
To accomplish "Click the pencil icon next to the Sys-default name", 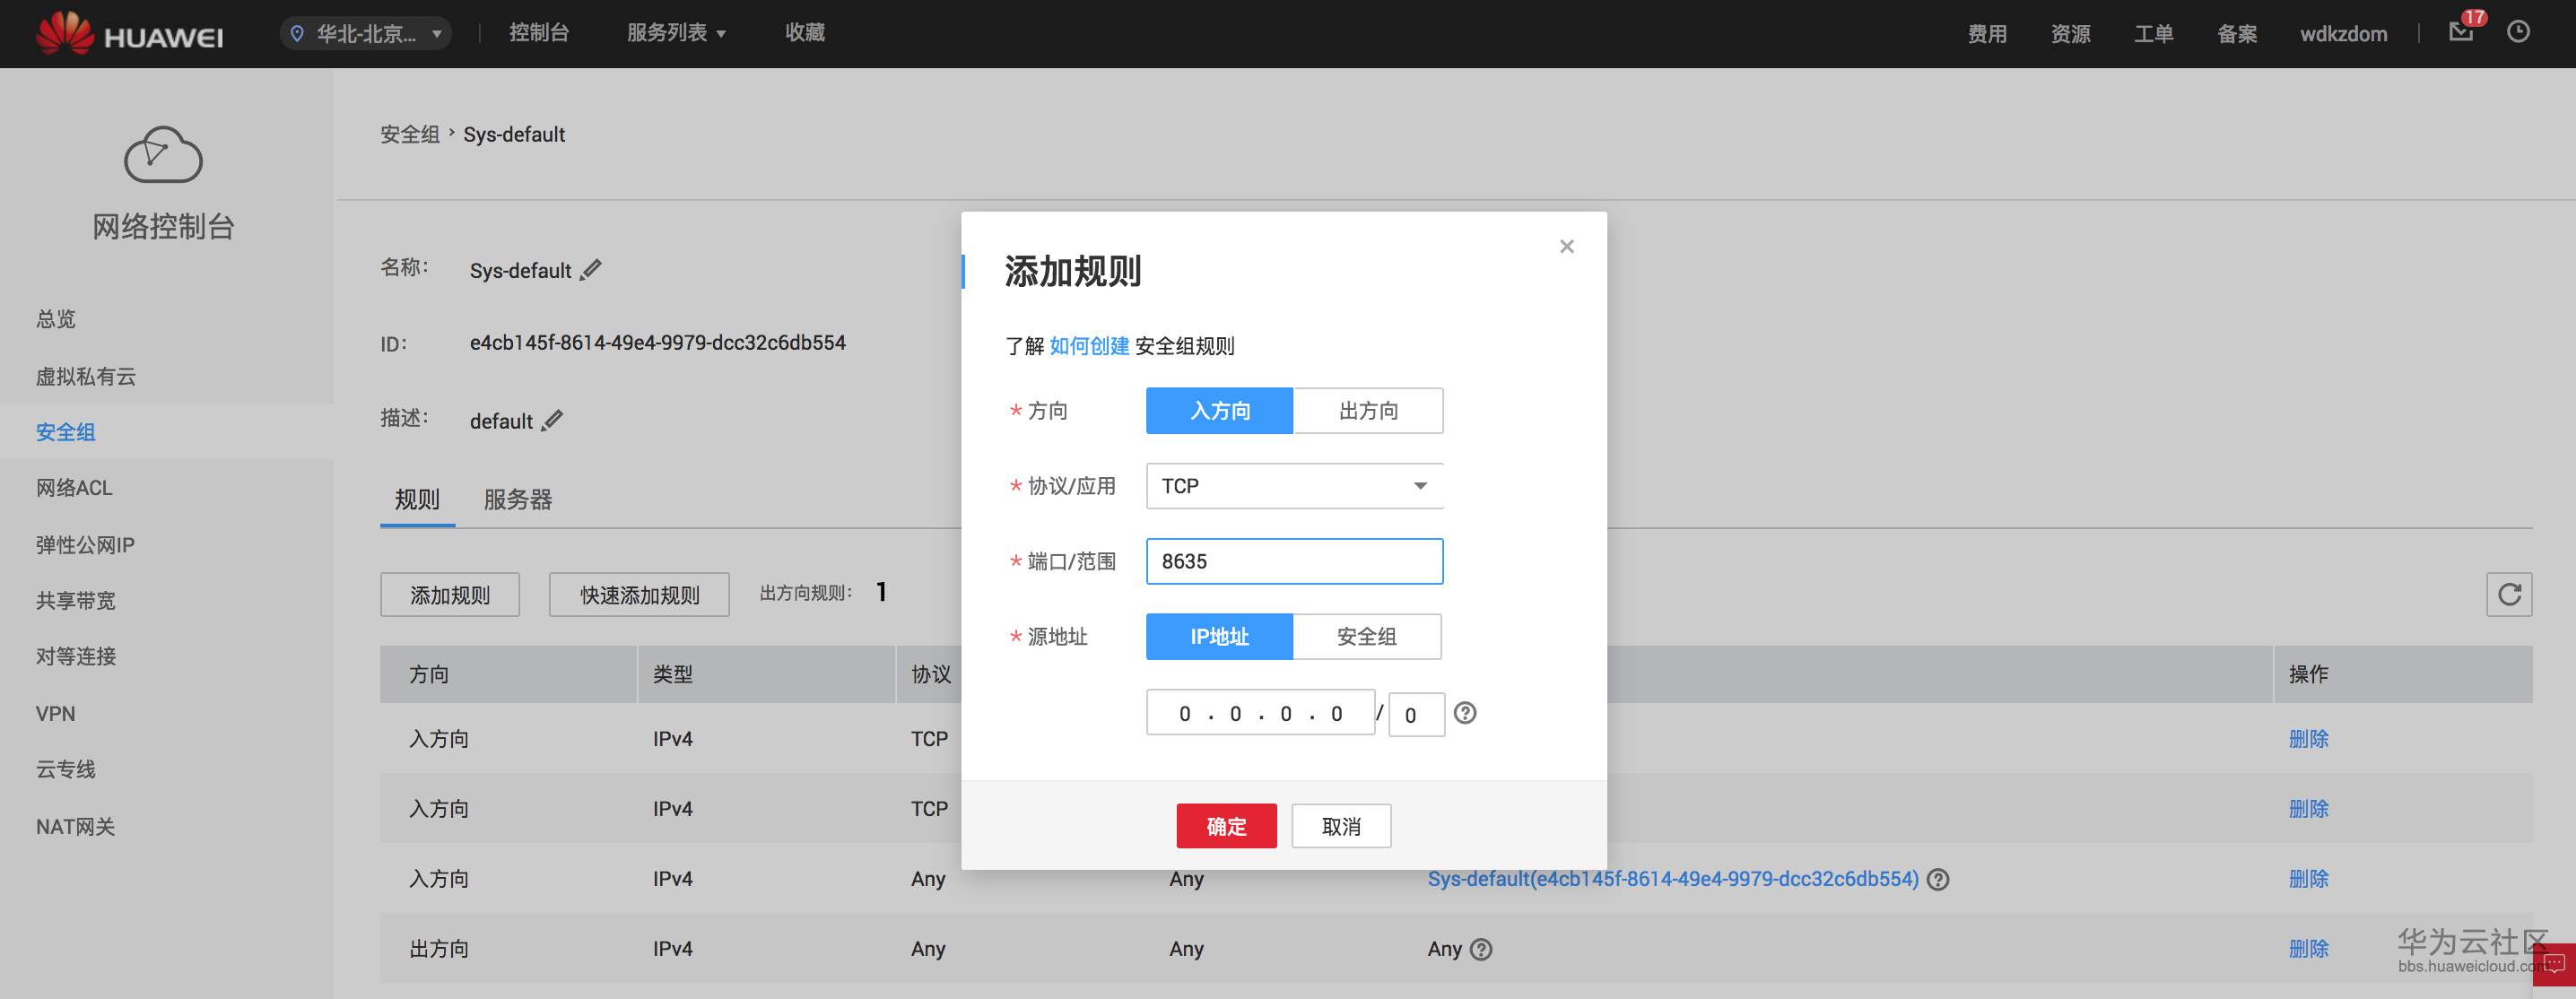I will [591, 270].
